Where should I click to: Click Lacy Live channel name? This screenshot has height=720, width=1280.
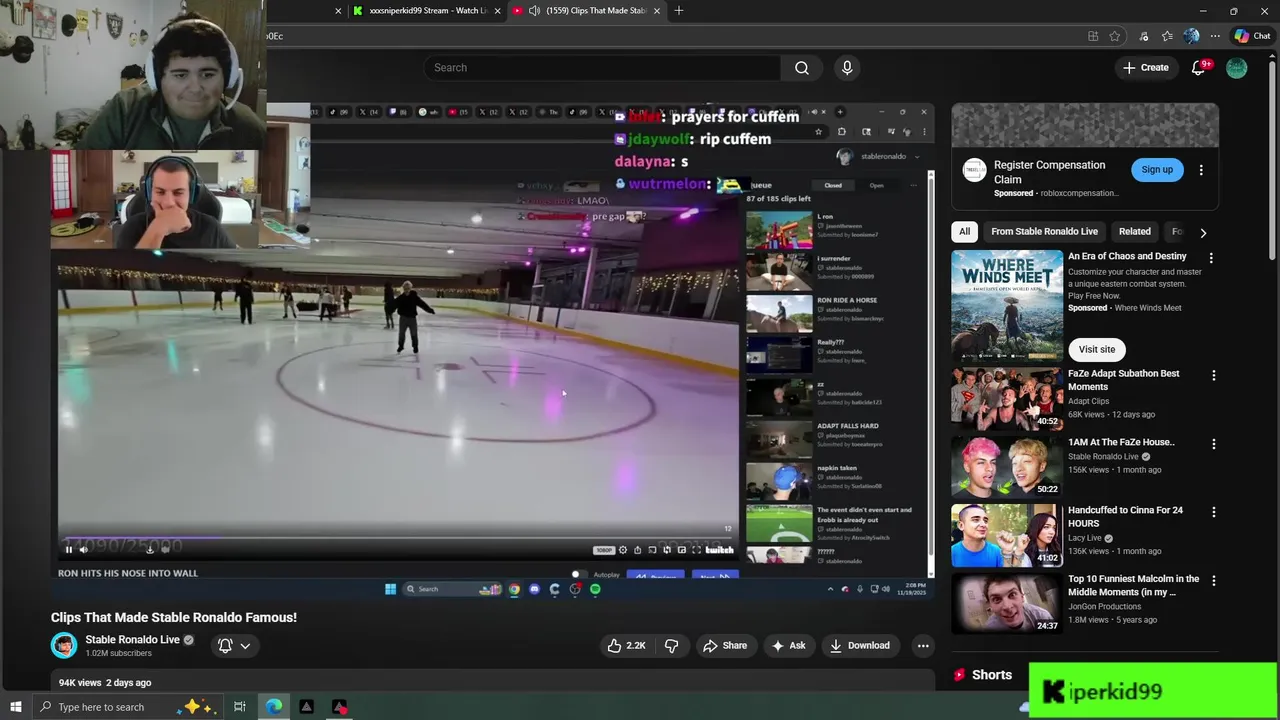(1084, 538)
